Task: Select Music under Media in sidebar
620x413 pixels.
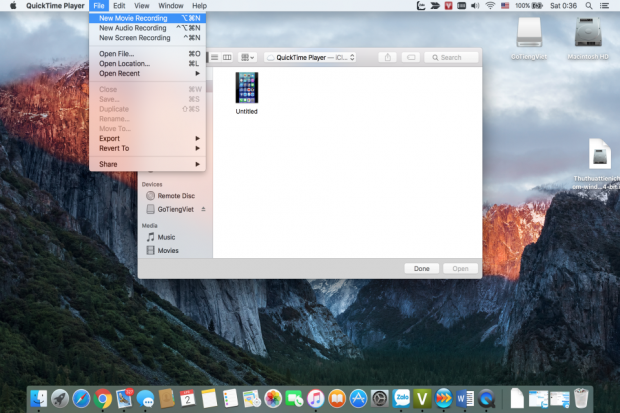Action: [165, 237]
